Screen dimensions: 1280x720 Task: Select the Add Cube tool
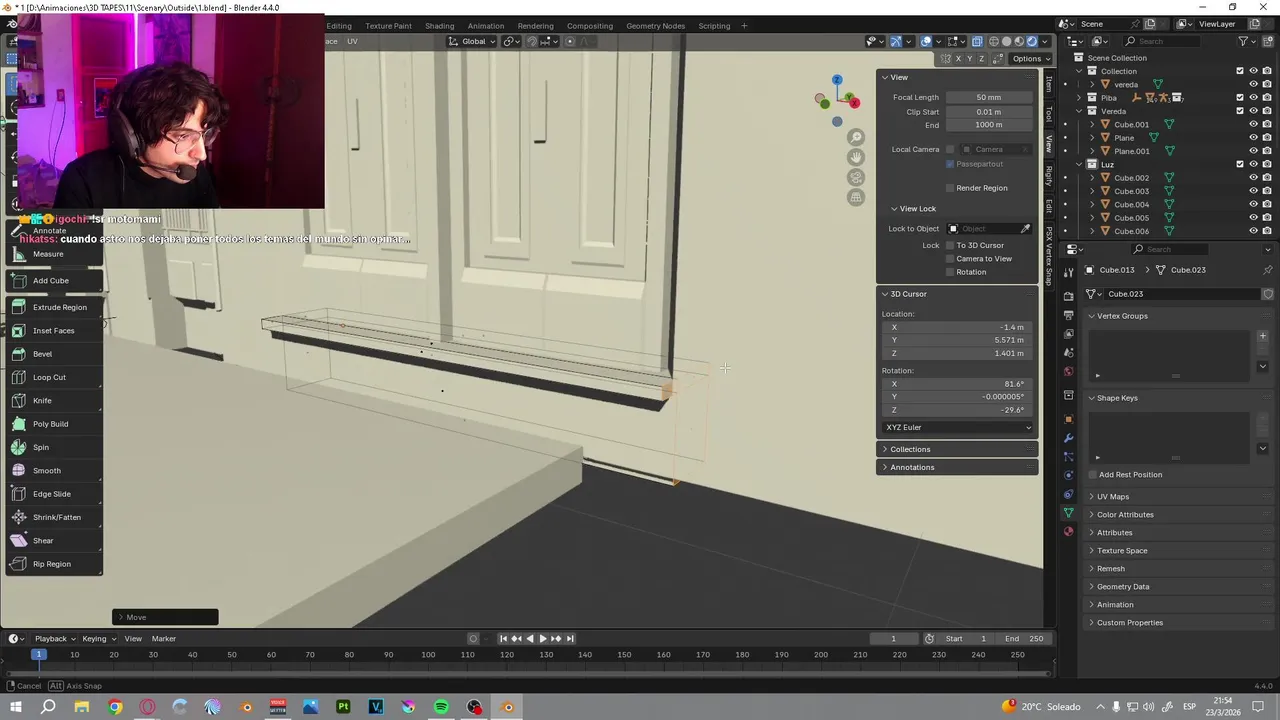pyautogui.click(x=54, y=280)
